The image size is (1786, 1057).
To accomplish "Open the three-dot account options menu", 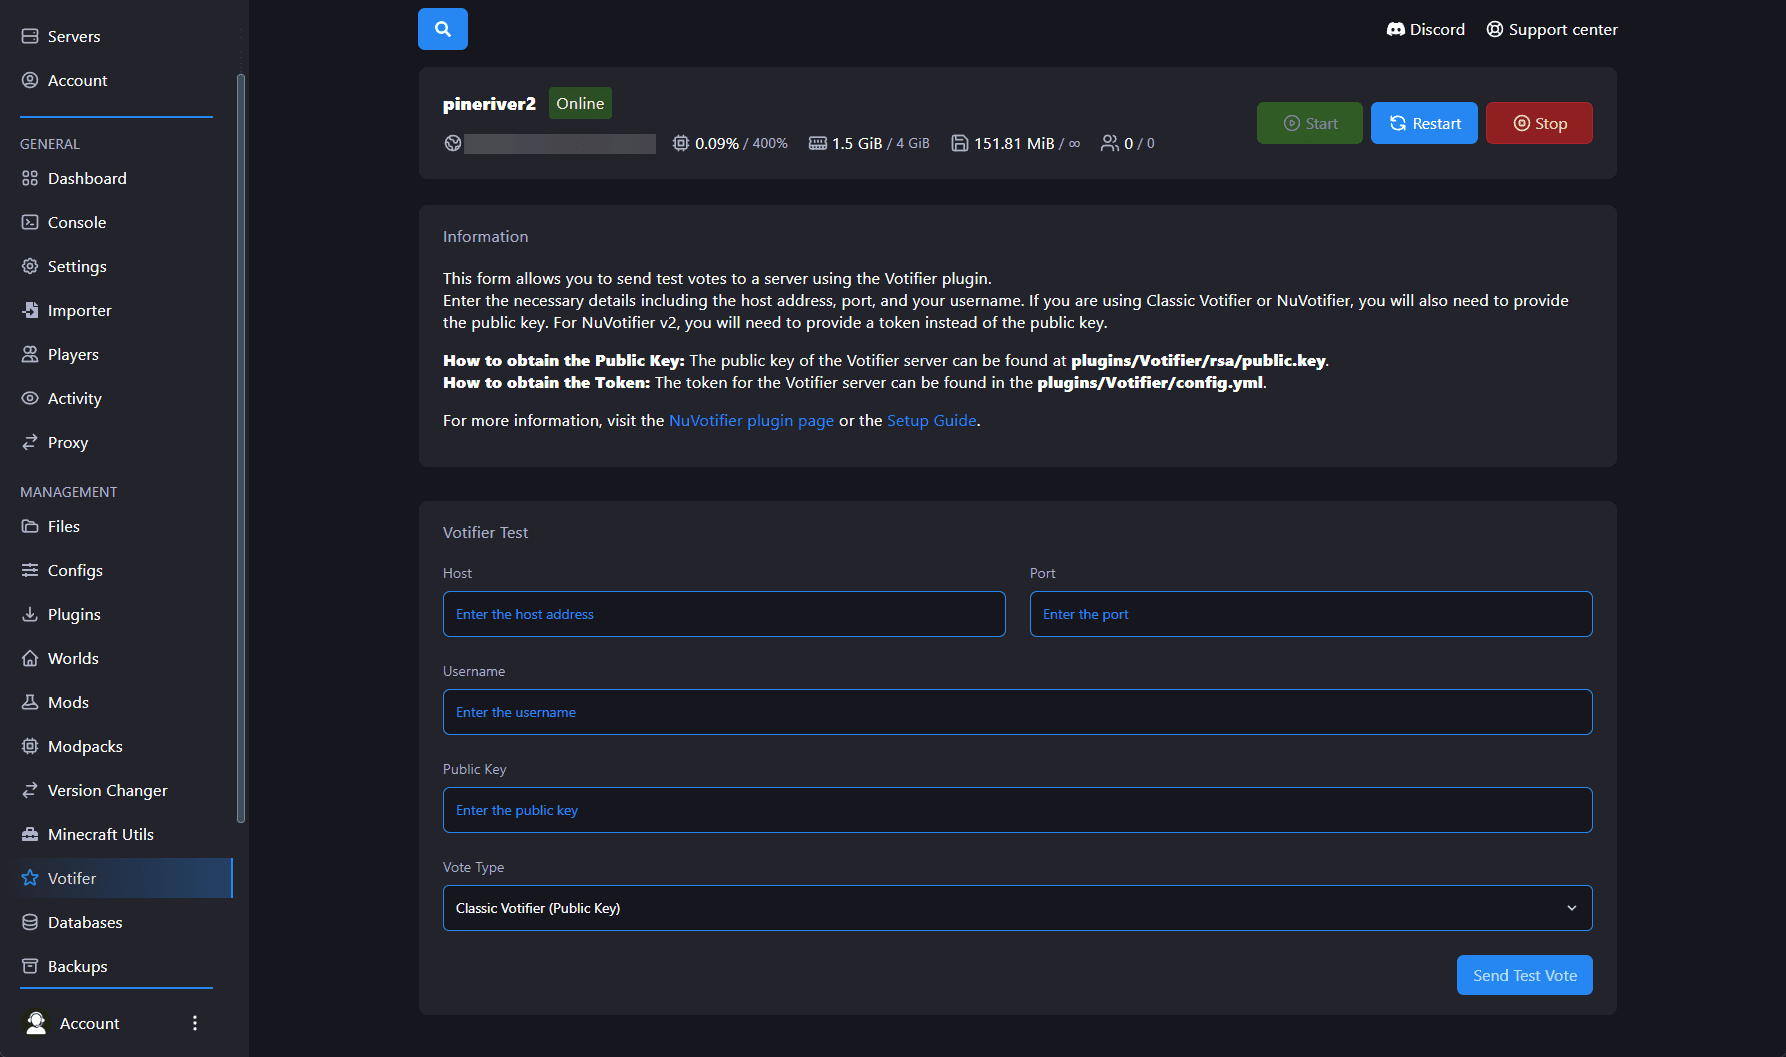I will 195,1022.
